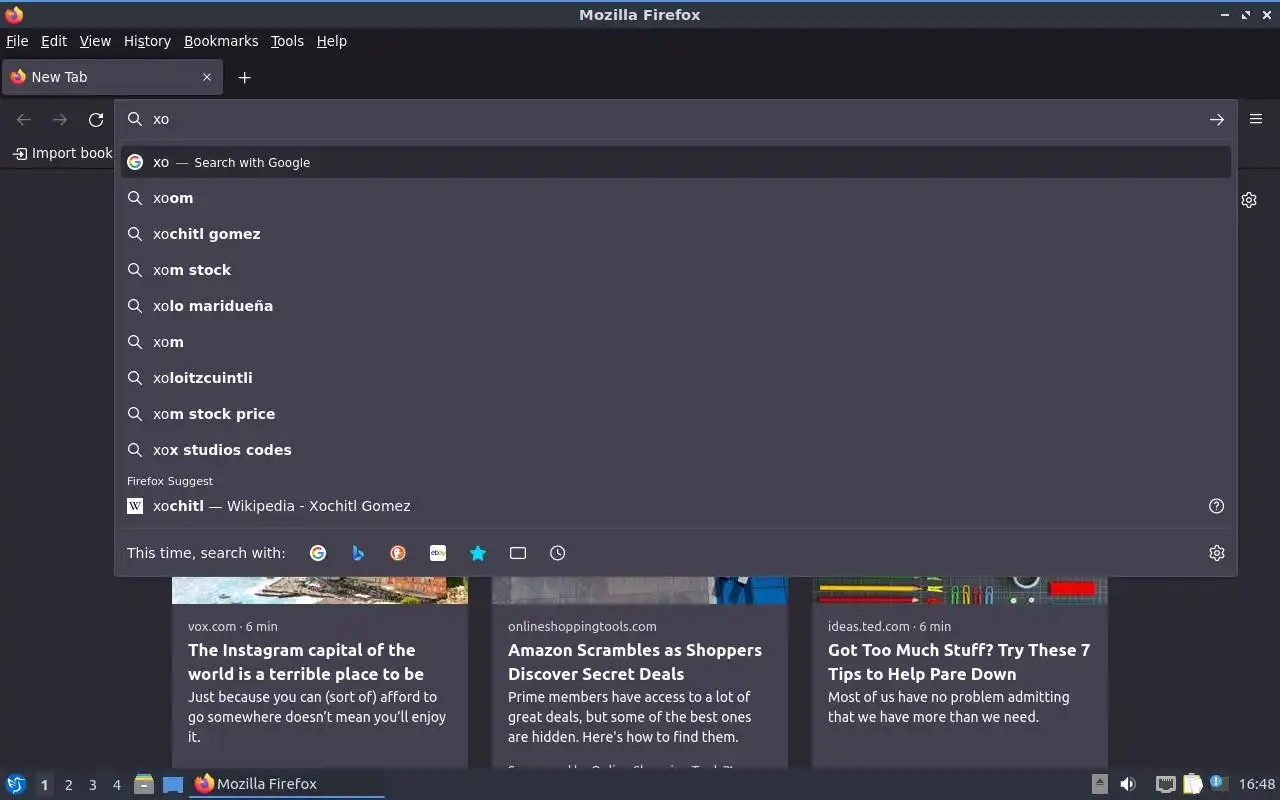The width and height of the screenshot is (1280, 800).
Task: Choose the 'xochitl gomez' suggestion
Action: tap(676, 234)
